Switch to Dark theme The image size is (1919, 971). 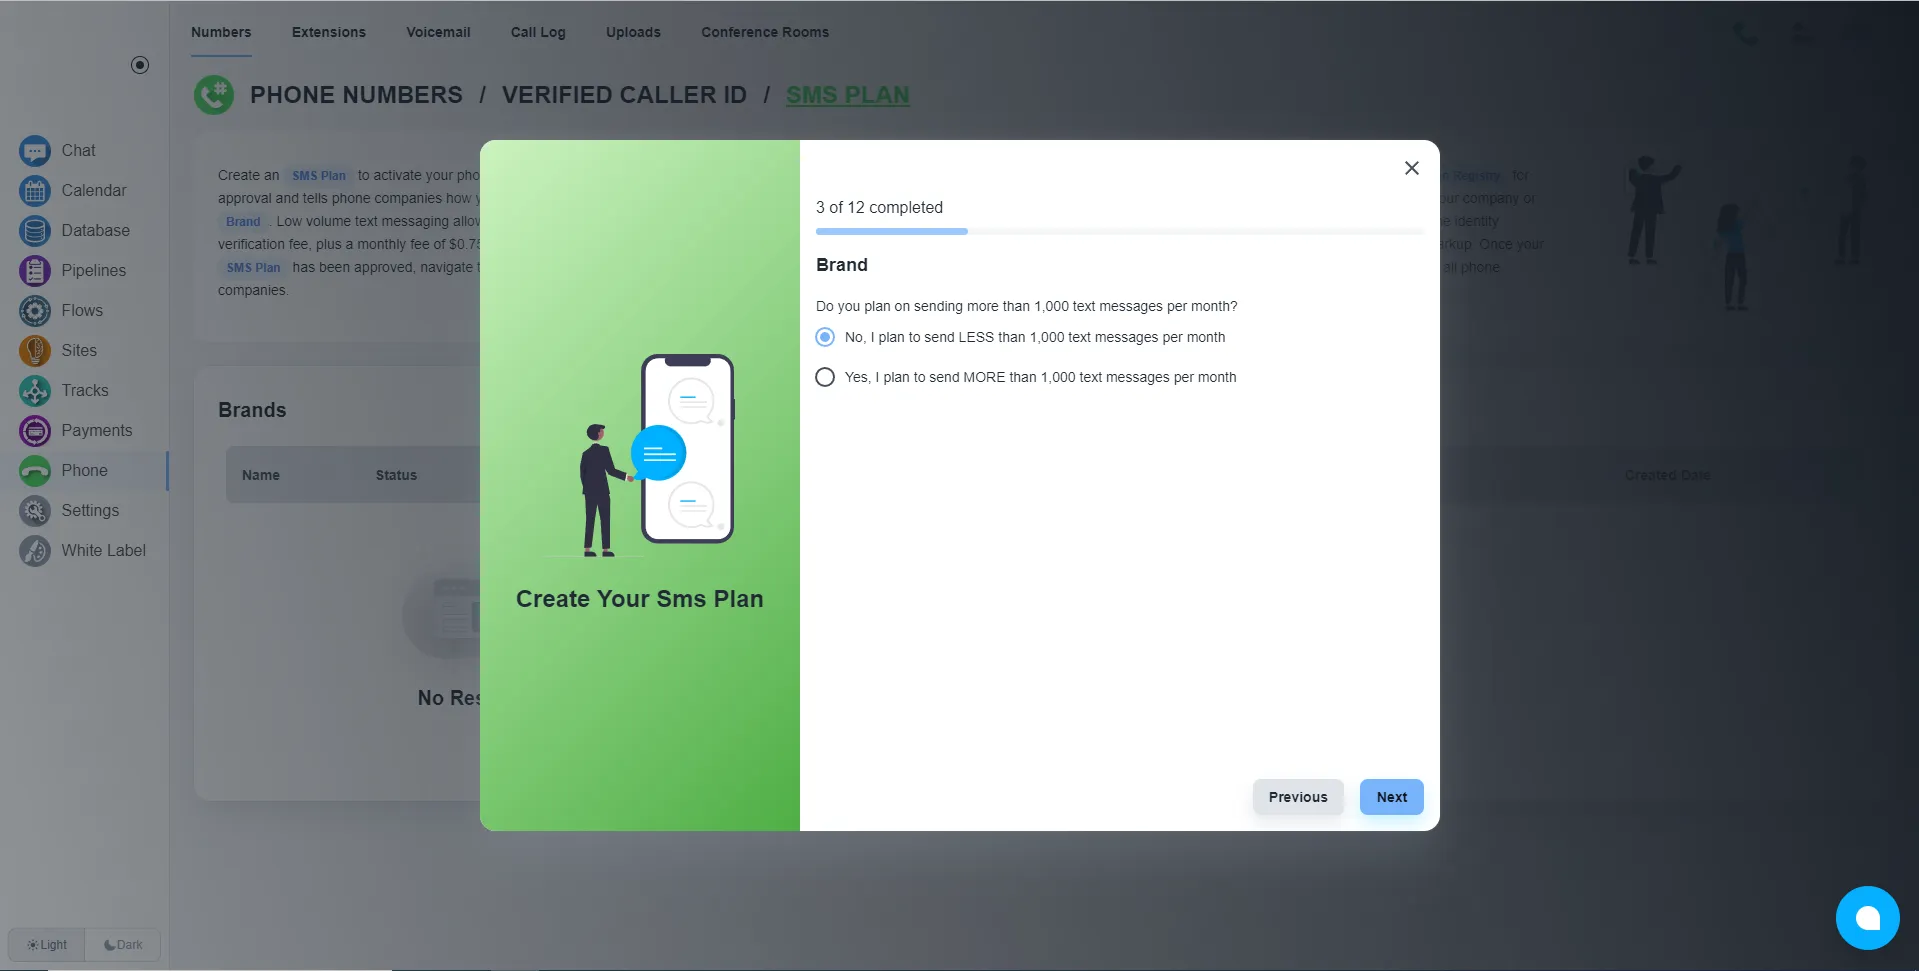point(123,945)
